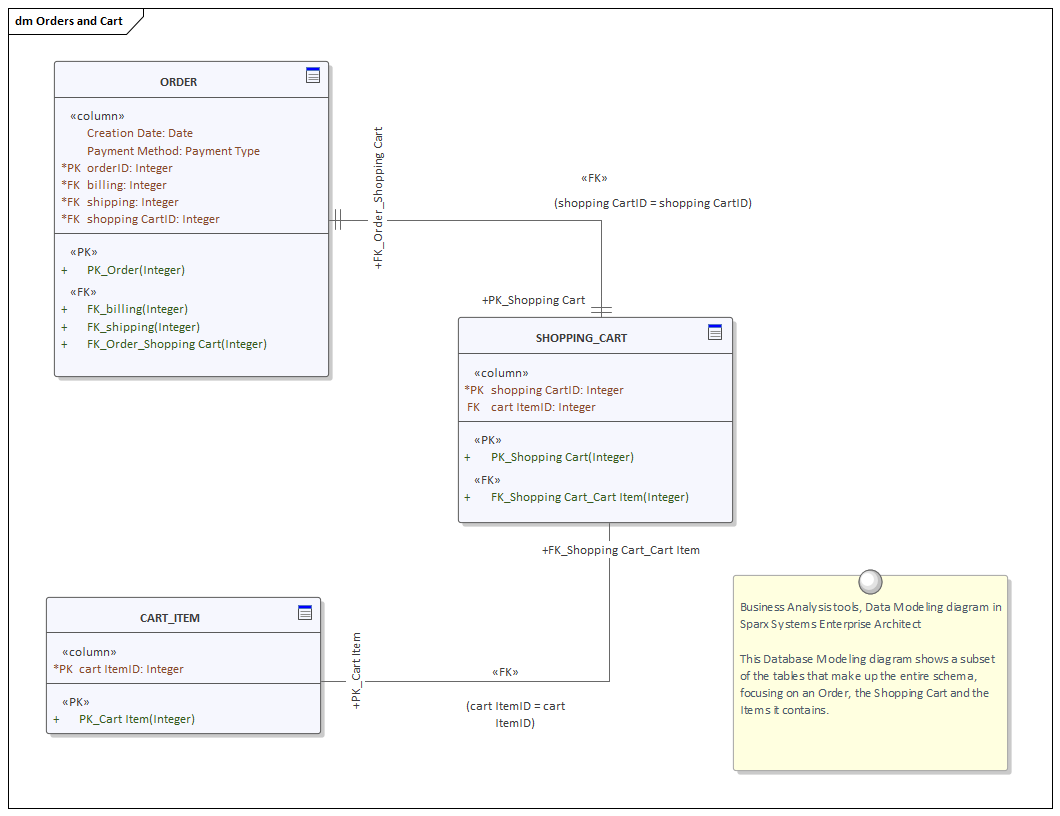Click the PK_Shopping Cart role label
1060x816 pixels.
point(532,300)
